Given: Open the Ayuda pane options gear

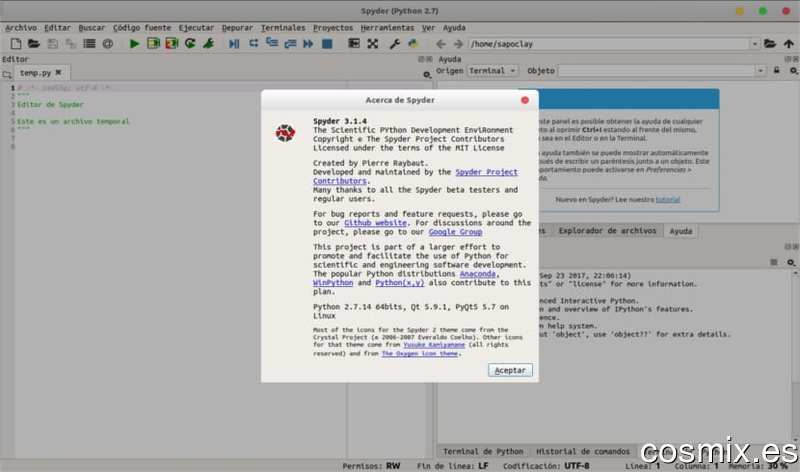Looking at the screenshot, I should point(793,70).
